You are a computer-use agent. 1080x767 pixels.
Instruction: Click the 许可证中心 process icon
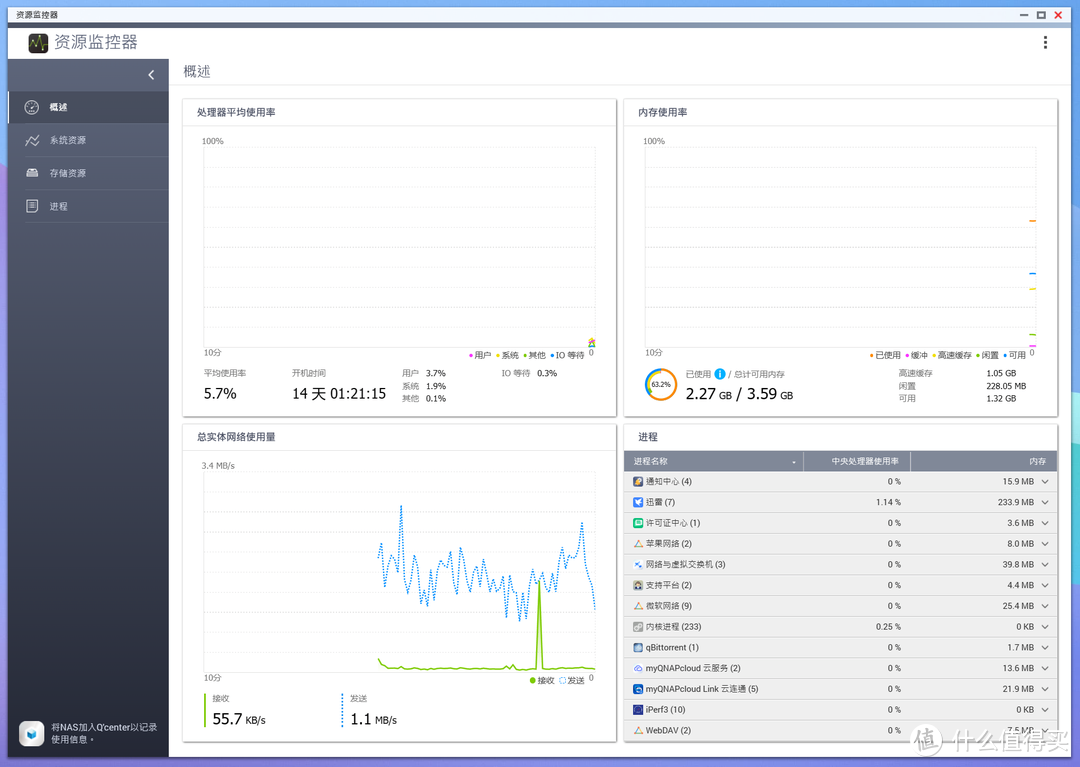638,523
